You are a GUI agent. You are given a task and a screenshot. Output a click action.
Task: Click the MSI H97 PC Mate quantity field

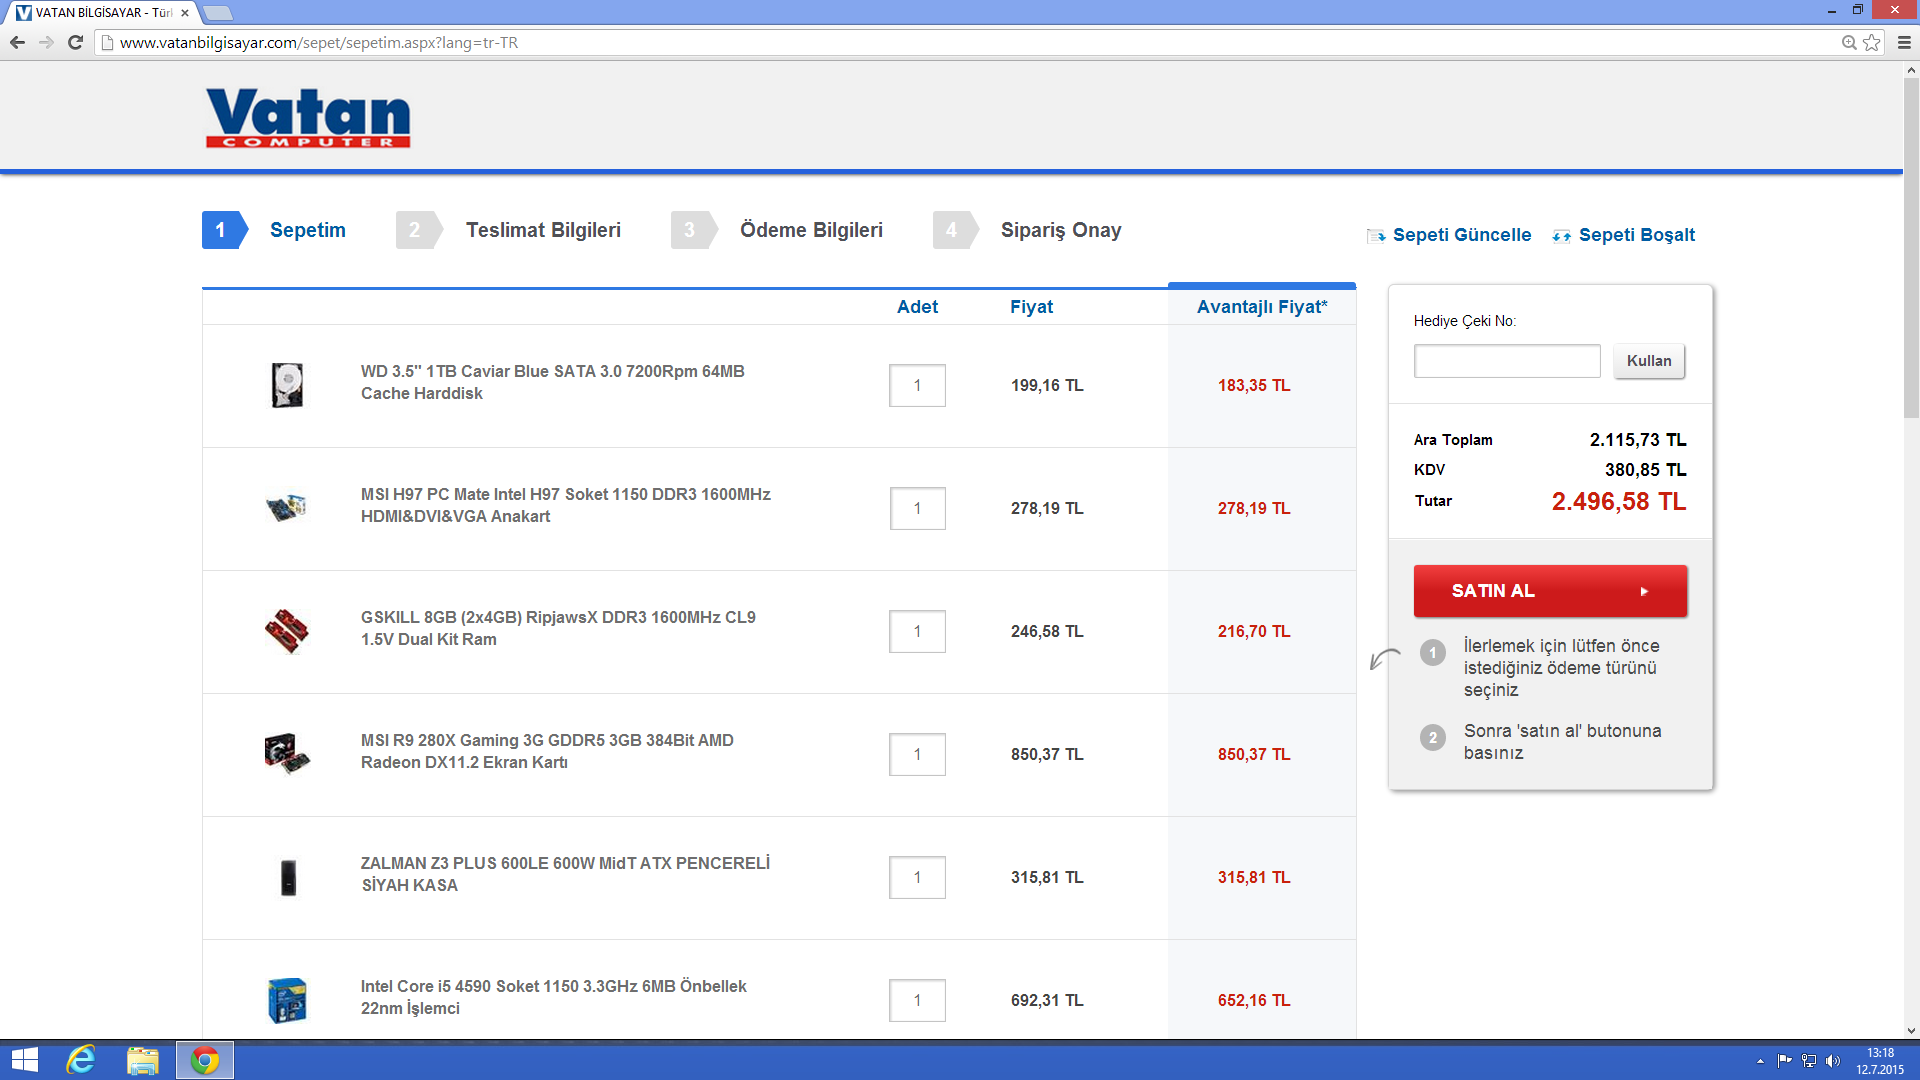coord(917,508)
